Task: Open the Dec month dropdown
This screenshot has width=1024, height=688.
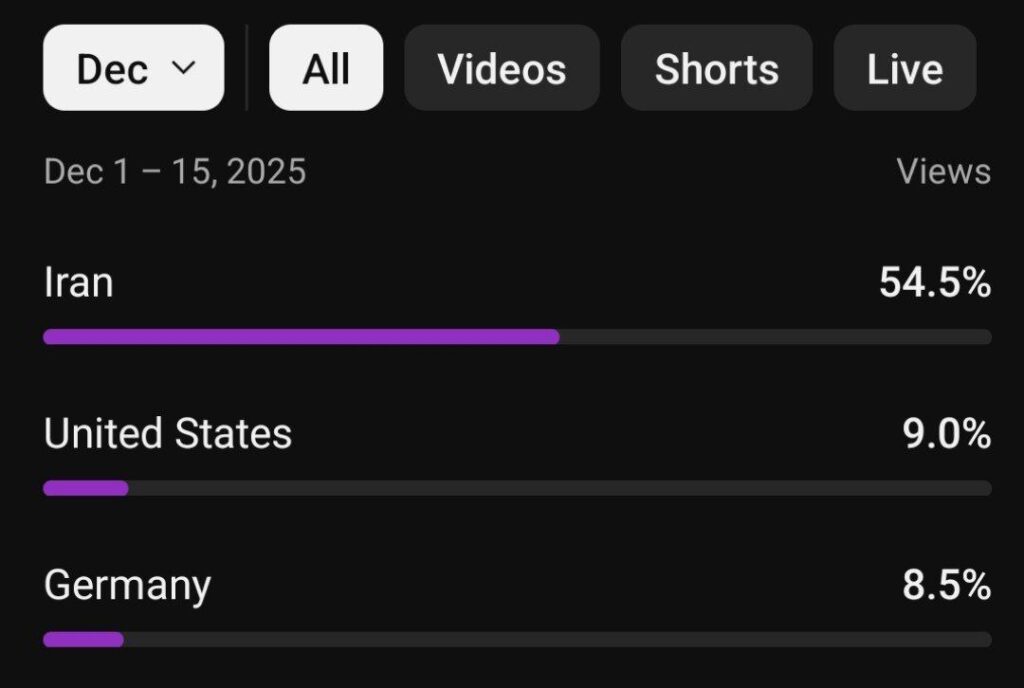Action: 133,68
